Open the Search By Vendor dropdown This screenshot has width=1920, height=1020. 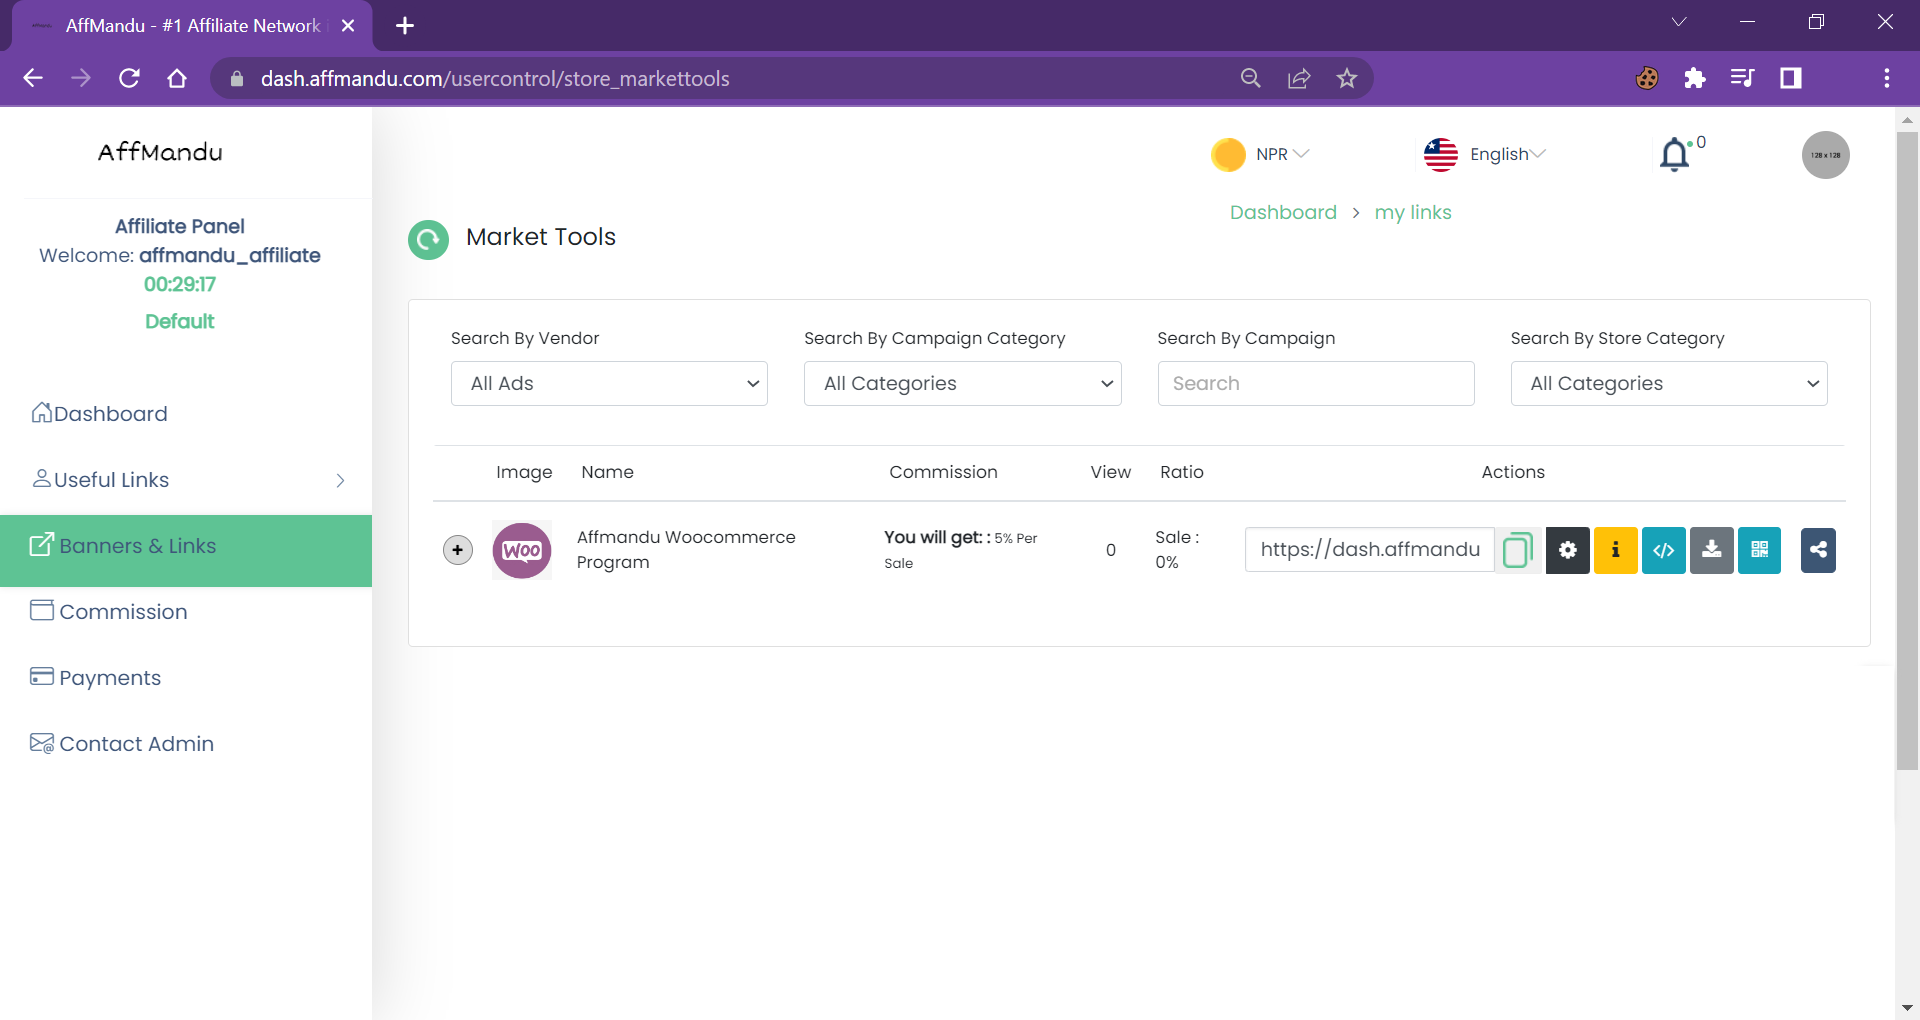pyautogui.click(x=609, y=383)
